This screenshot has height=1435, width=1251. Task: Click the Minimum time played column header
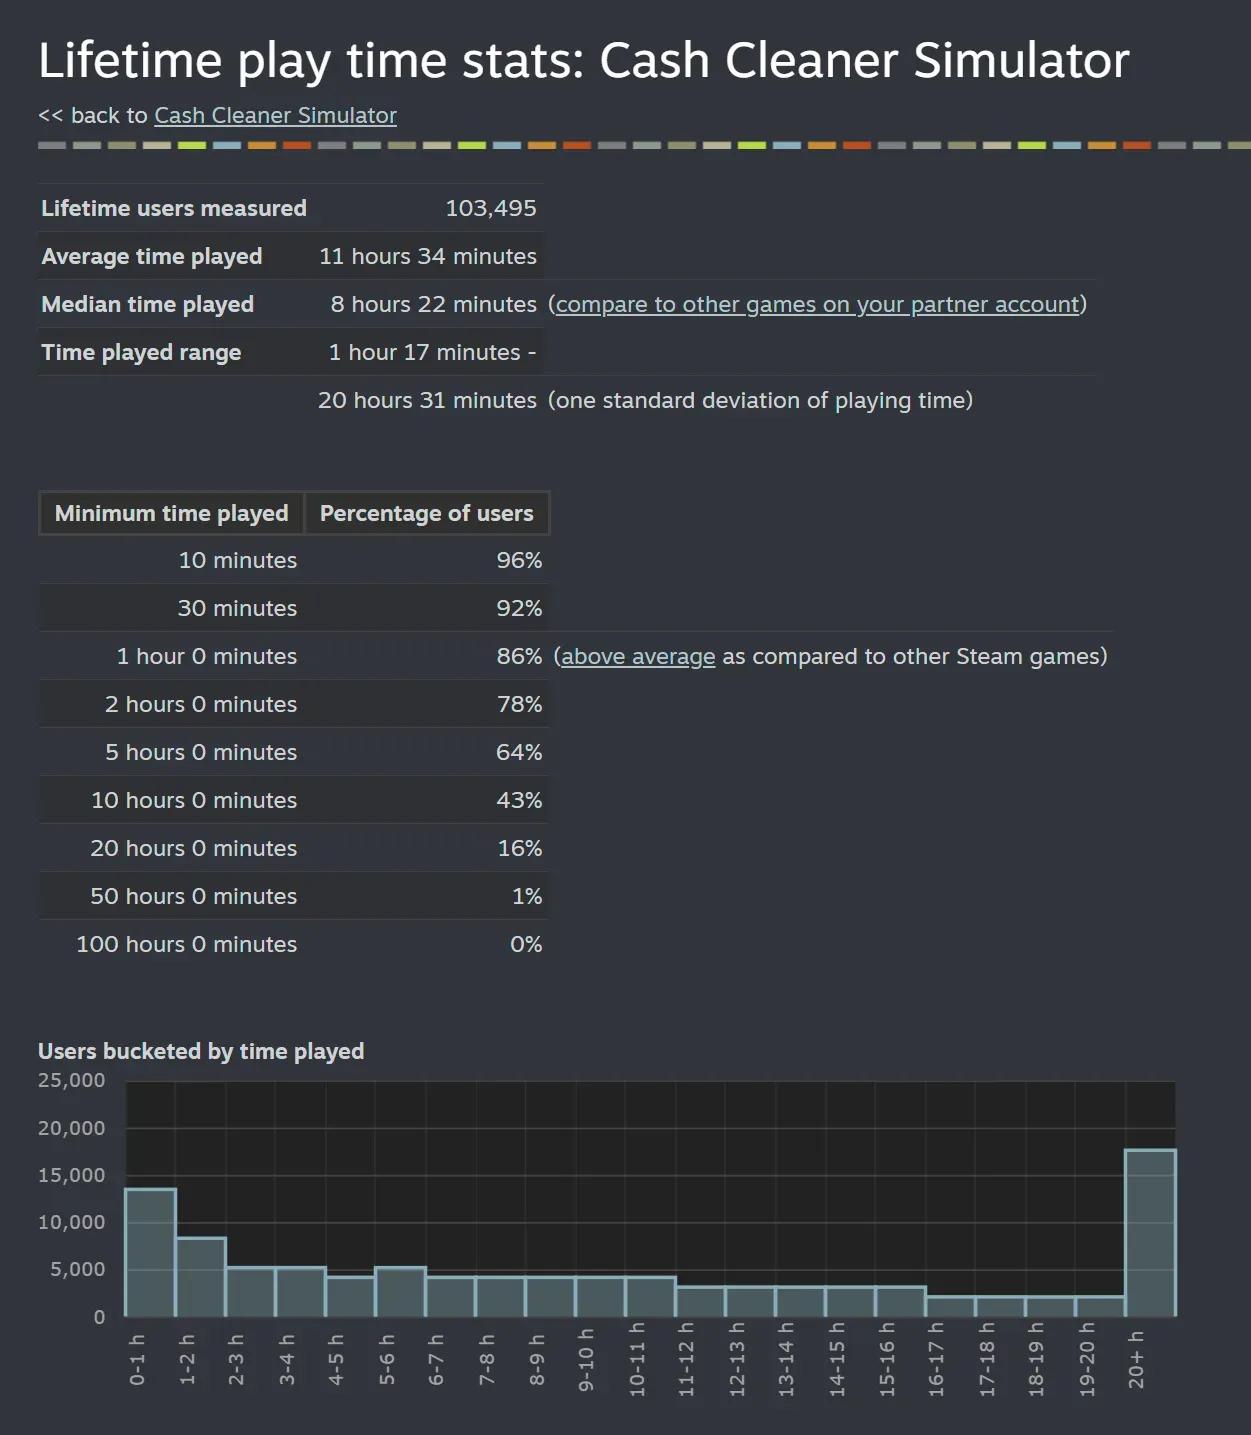coord(170,513)
